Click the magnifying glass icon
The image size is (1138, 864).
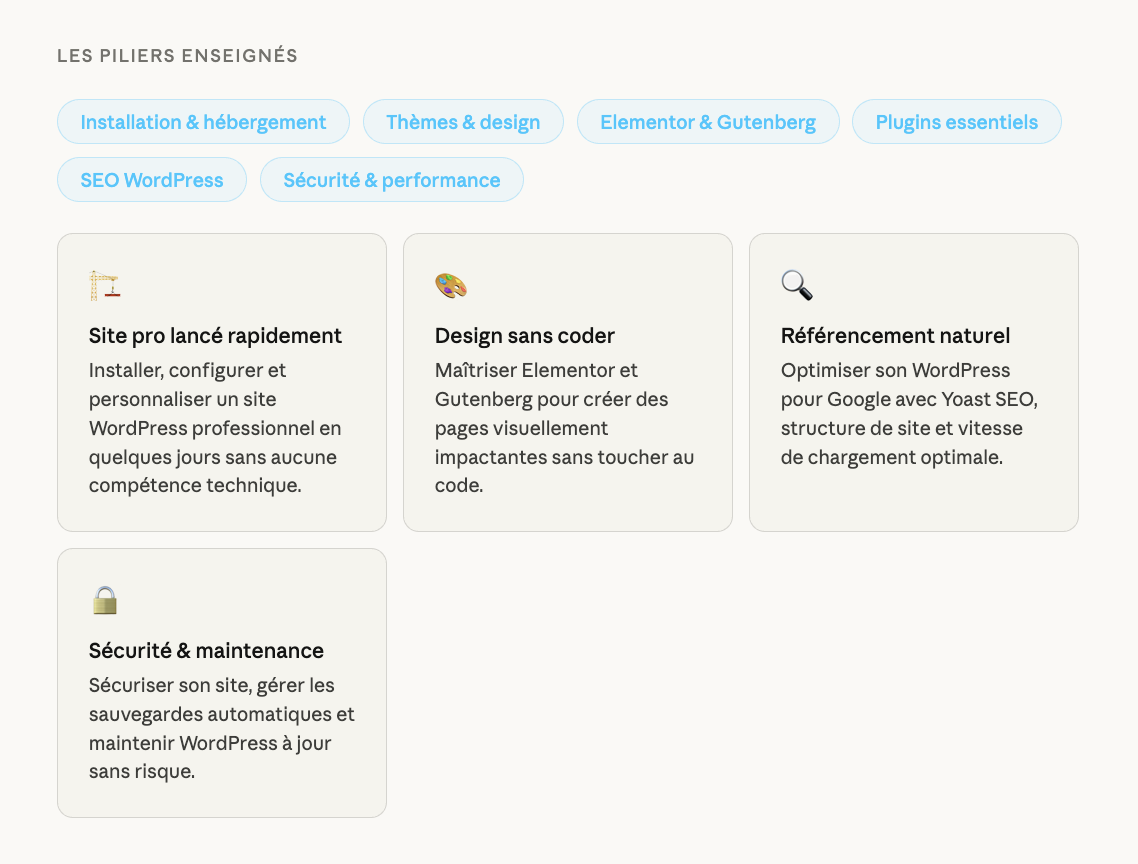point(797,286)
